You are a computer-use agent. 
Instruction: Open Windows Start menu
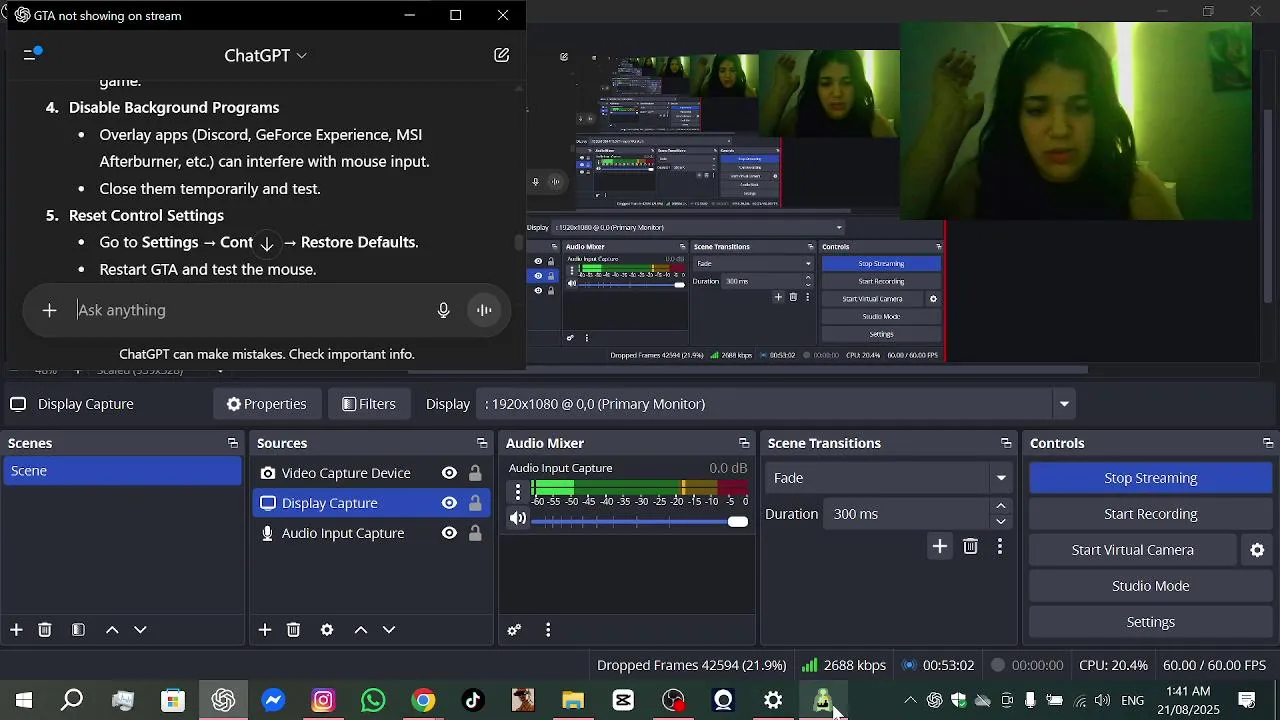[x=24, y=701]
